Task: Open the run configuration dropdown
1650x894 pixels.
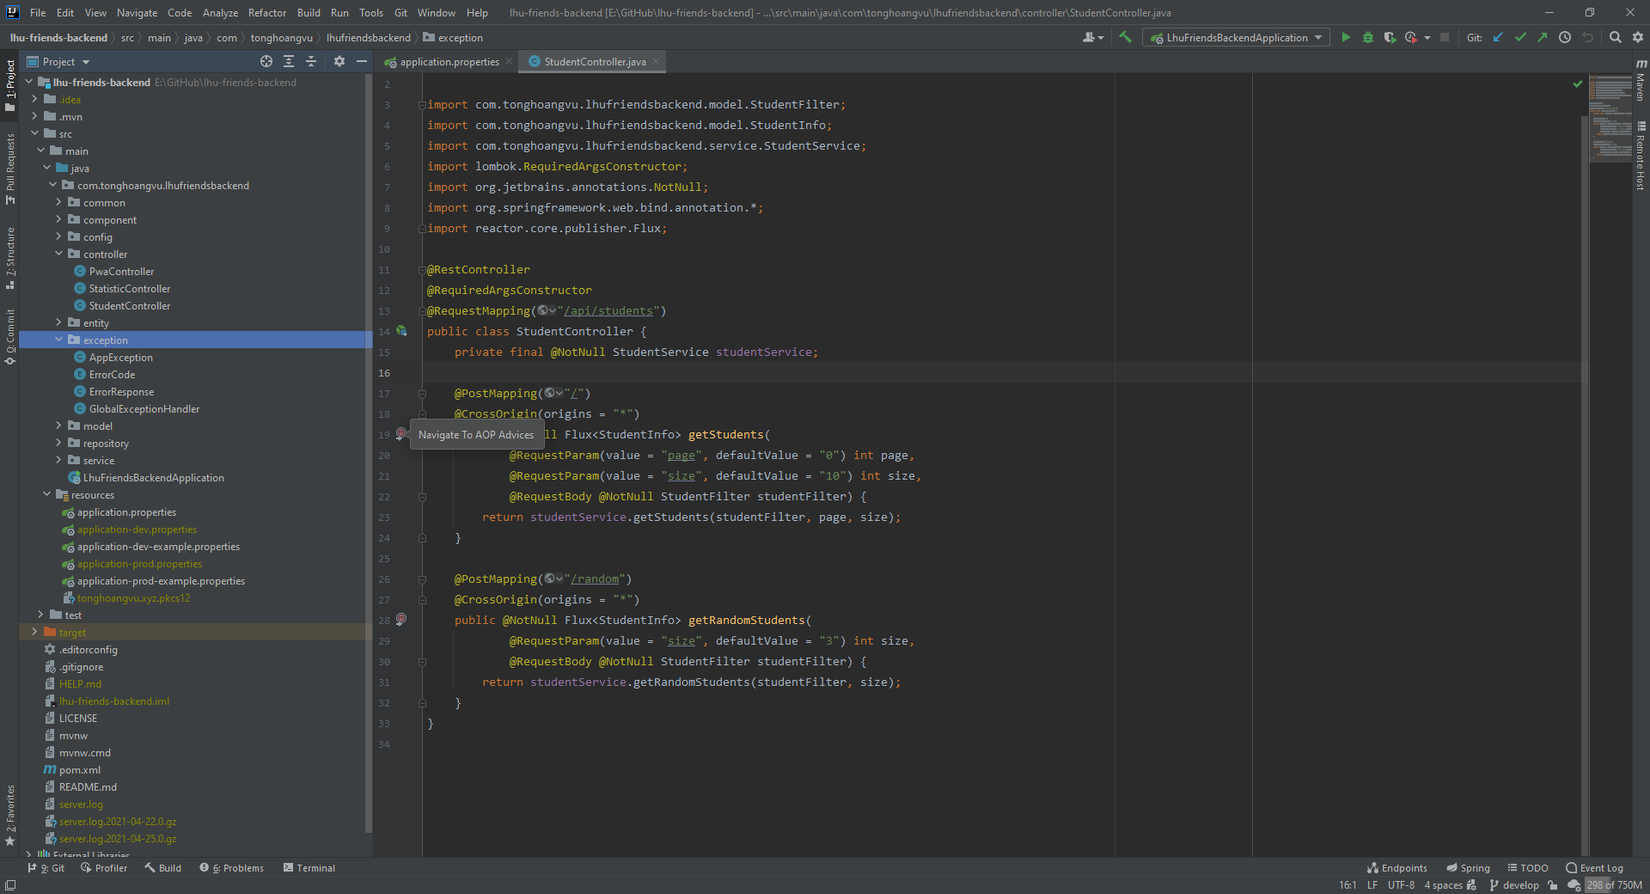Action: click(x=1237, y=38)
